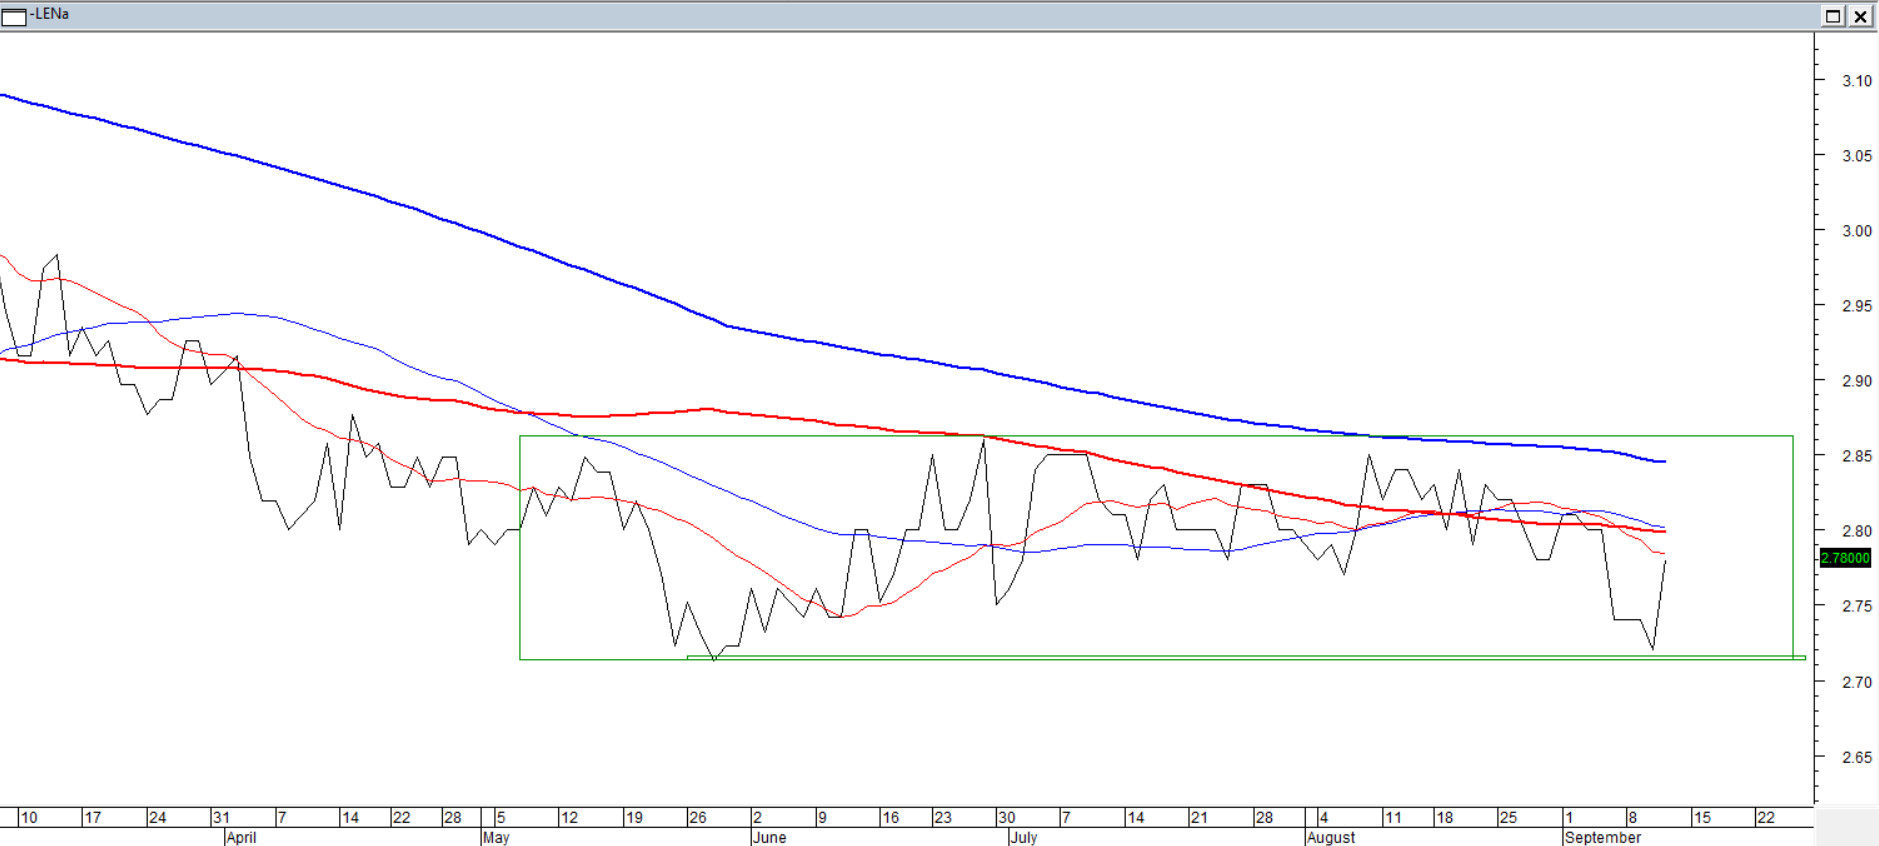
Task: Select the June month label on the timeline
Action: 769,837
